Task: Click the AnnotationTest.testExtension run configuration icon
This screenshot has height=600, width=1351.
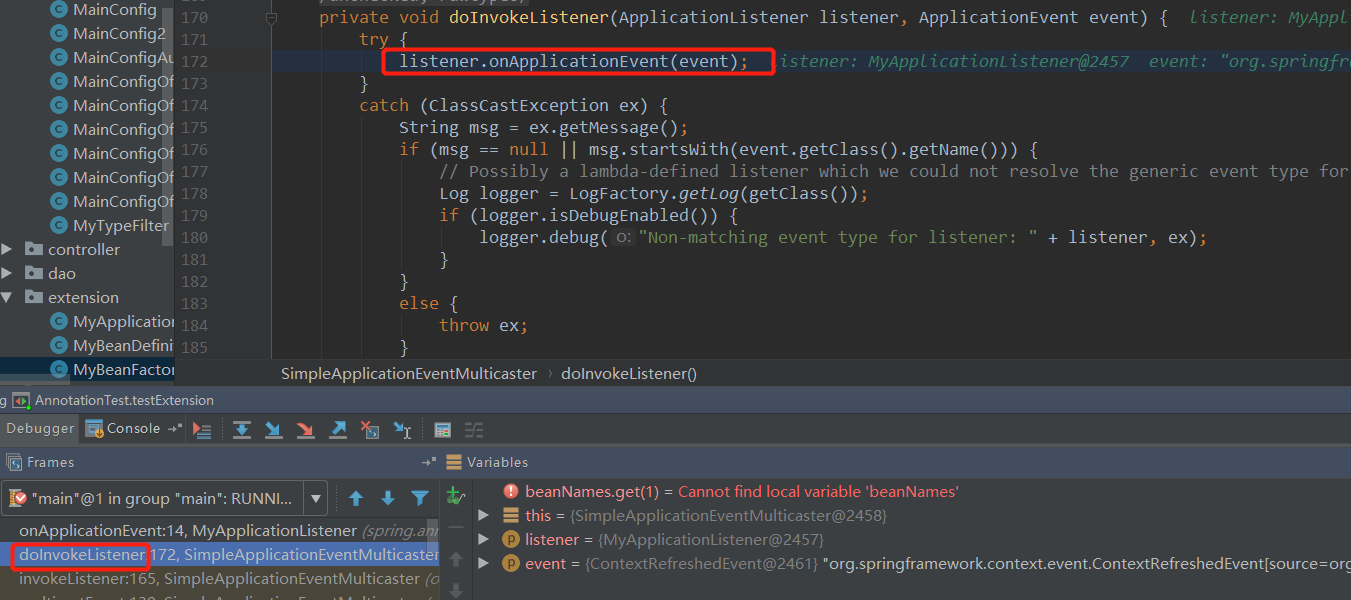Action: 21,400
